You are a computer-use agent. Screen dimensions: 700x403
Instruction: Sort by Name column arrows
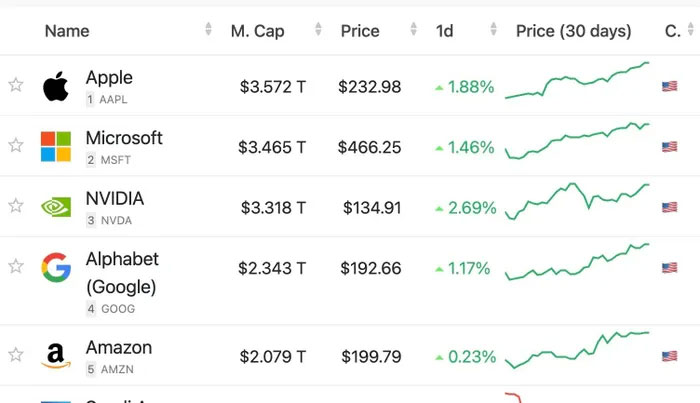pos(208,31)
